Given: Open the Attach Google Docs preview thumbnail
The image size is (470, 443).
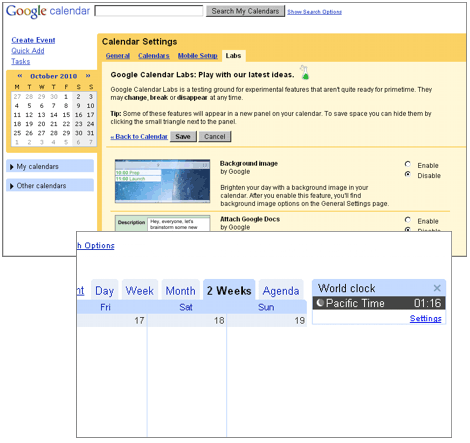Looking at the screenshot, I should click(162, 223).
